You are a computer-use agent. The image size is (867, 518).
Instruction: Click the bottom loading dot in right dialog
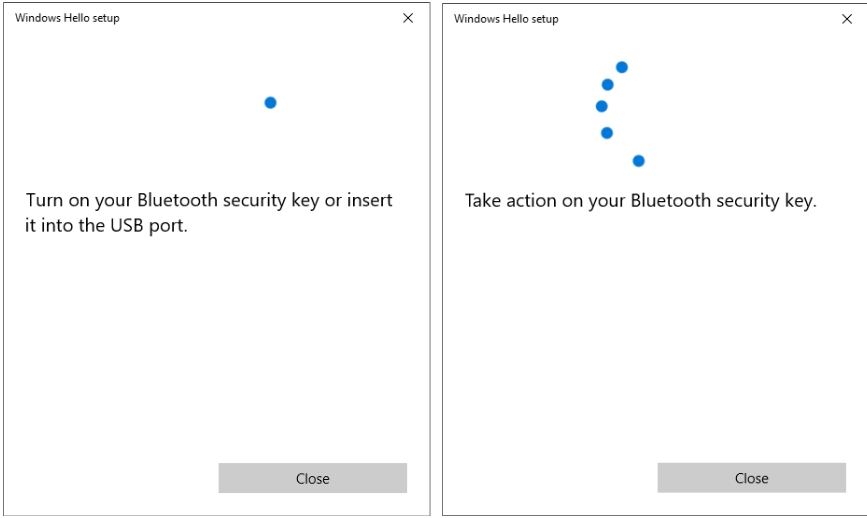click(638, 160)
